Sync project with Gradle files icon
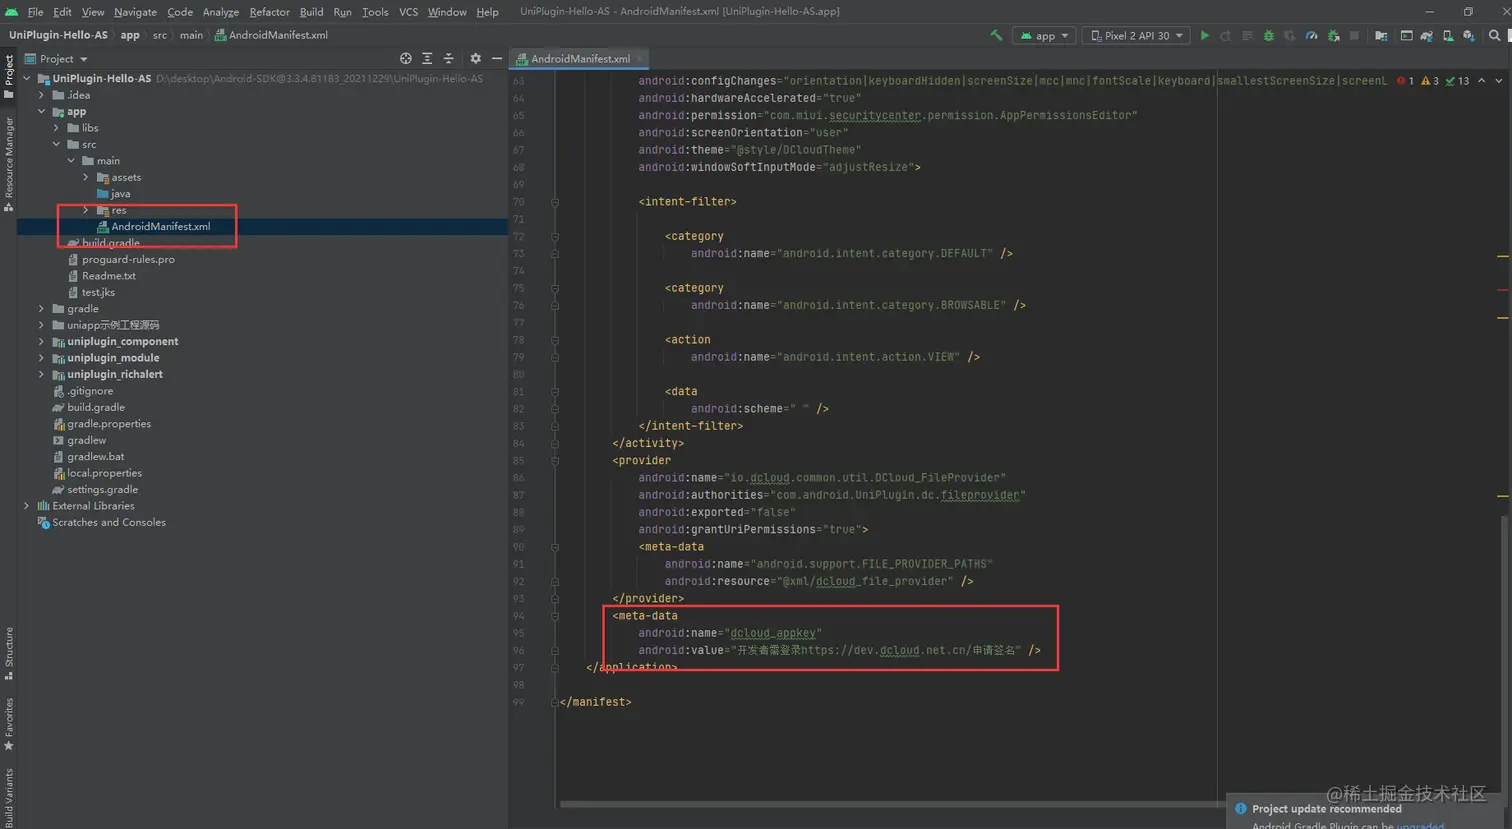 pyautogui.click(x=1427, y=35)
